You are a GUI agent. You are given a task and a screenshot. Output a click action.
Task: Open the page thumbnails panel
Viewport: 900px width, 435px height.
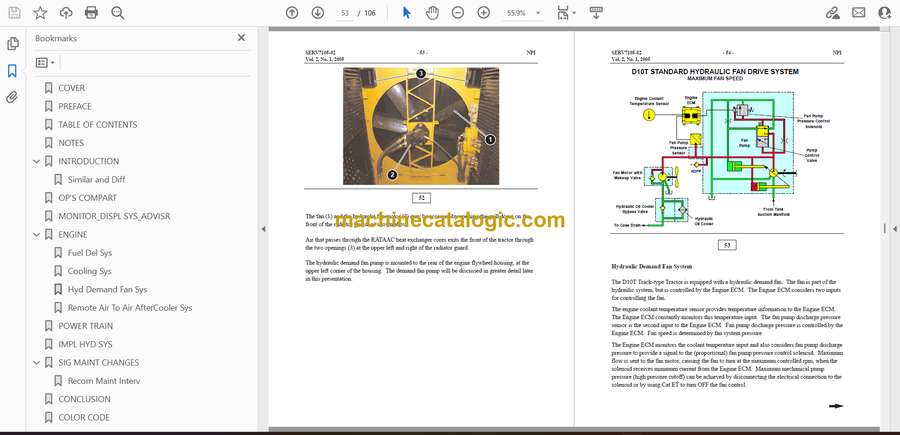(13, 44)
